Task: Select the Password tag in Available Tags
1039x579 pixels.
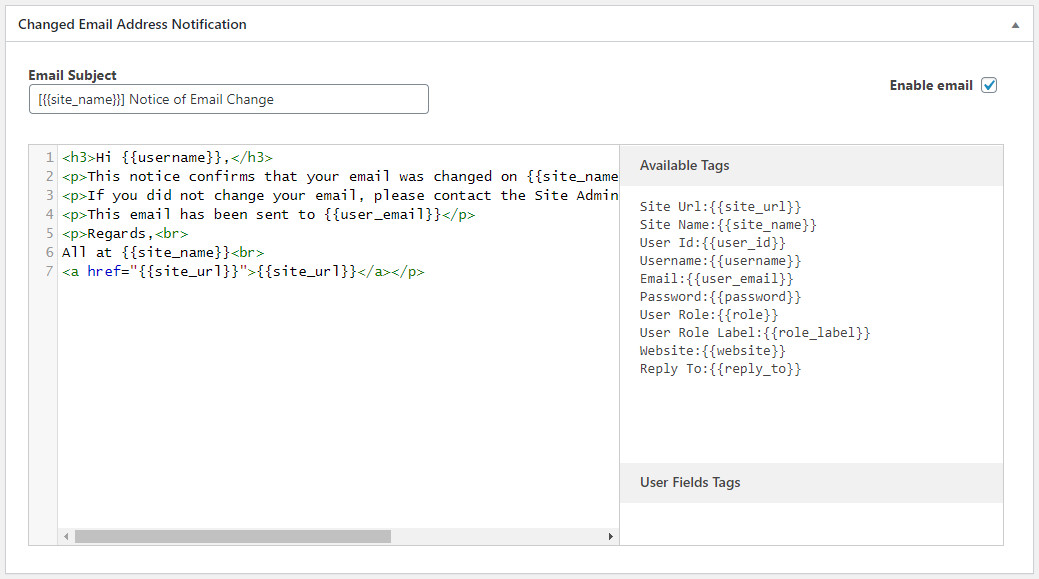Action: point(720,297)
